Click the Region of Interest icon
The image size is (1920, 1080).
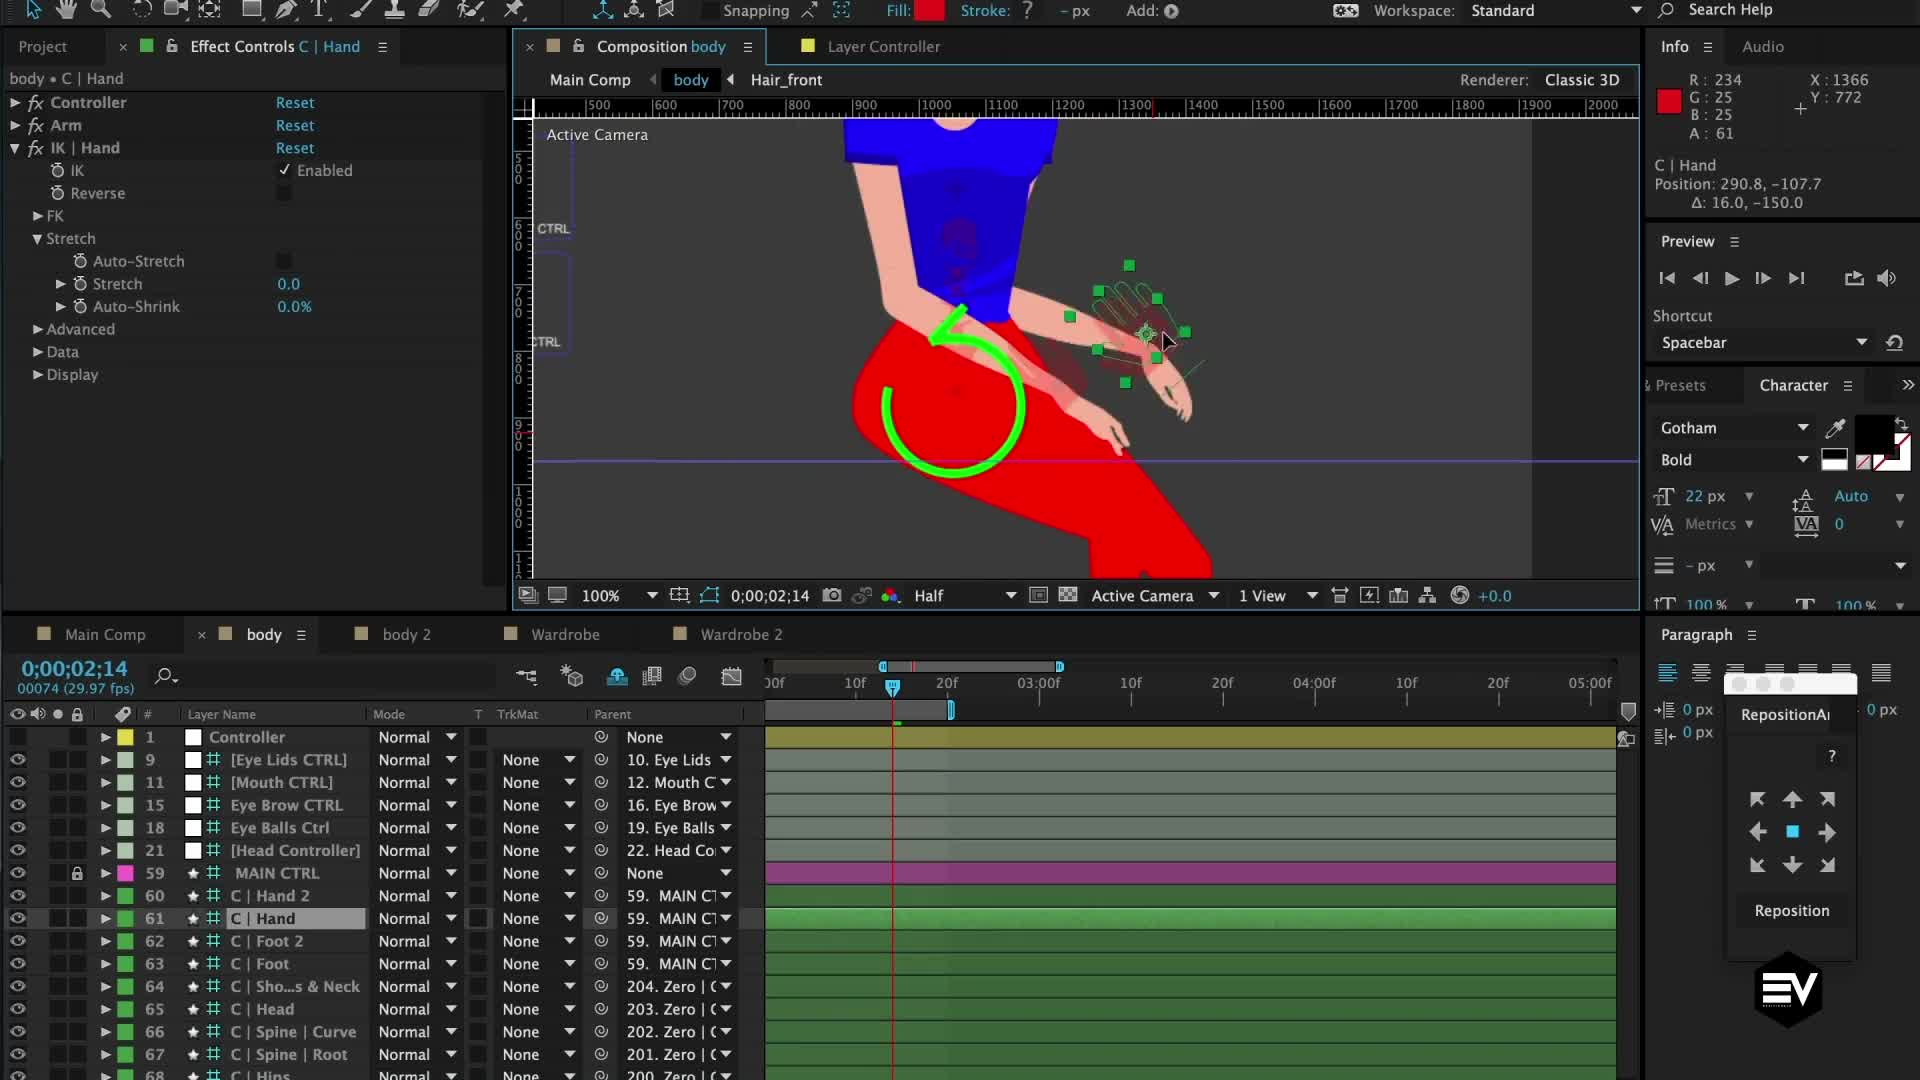[1038, 595]
